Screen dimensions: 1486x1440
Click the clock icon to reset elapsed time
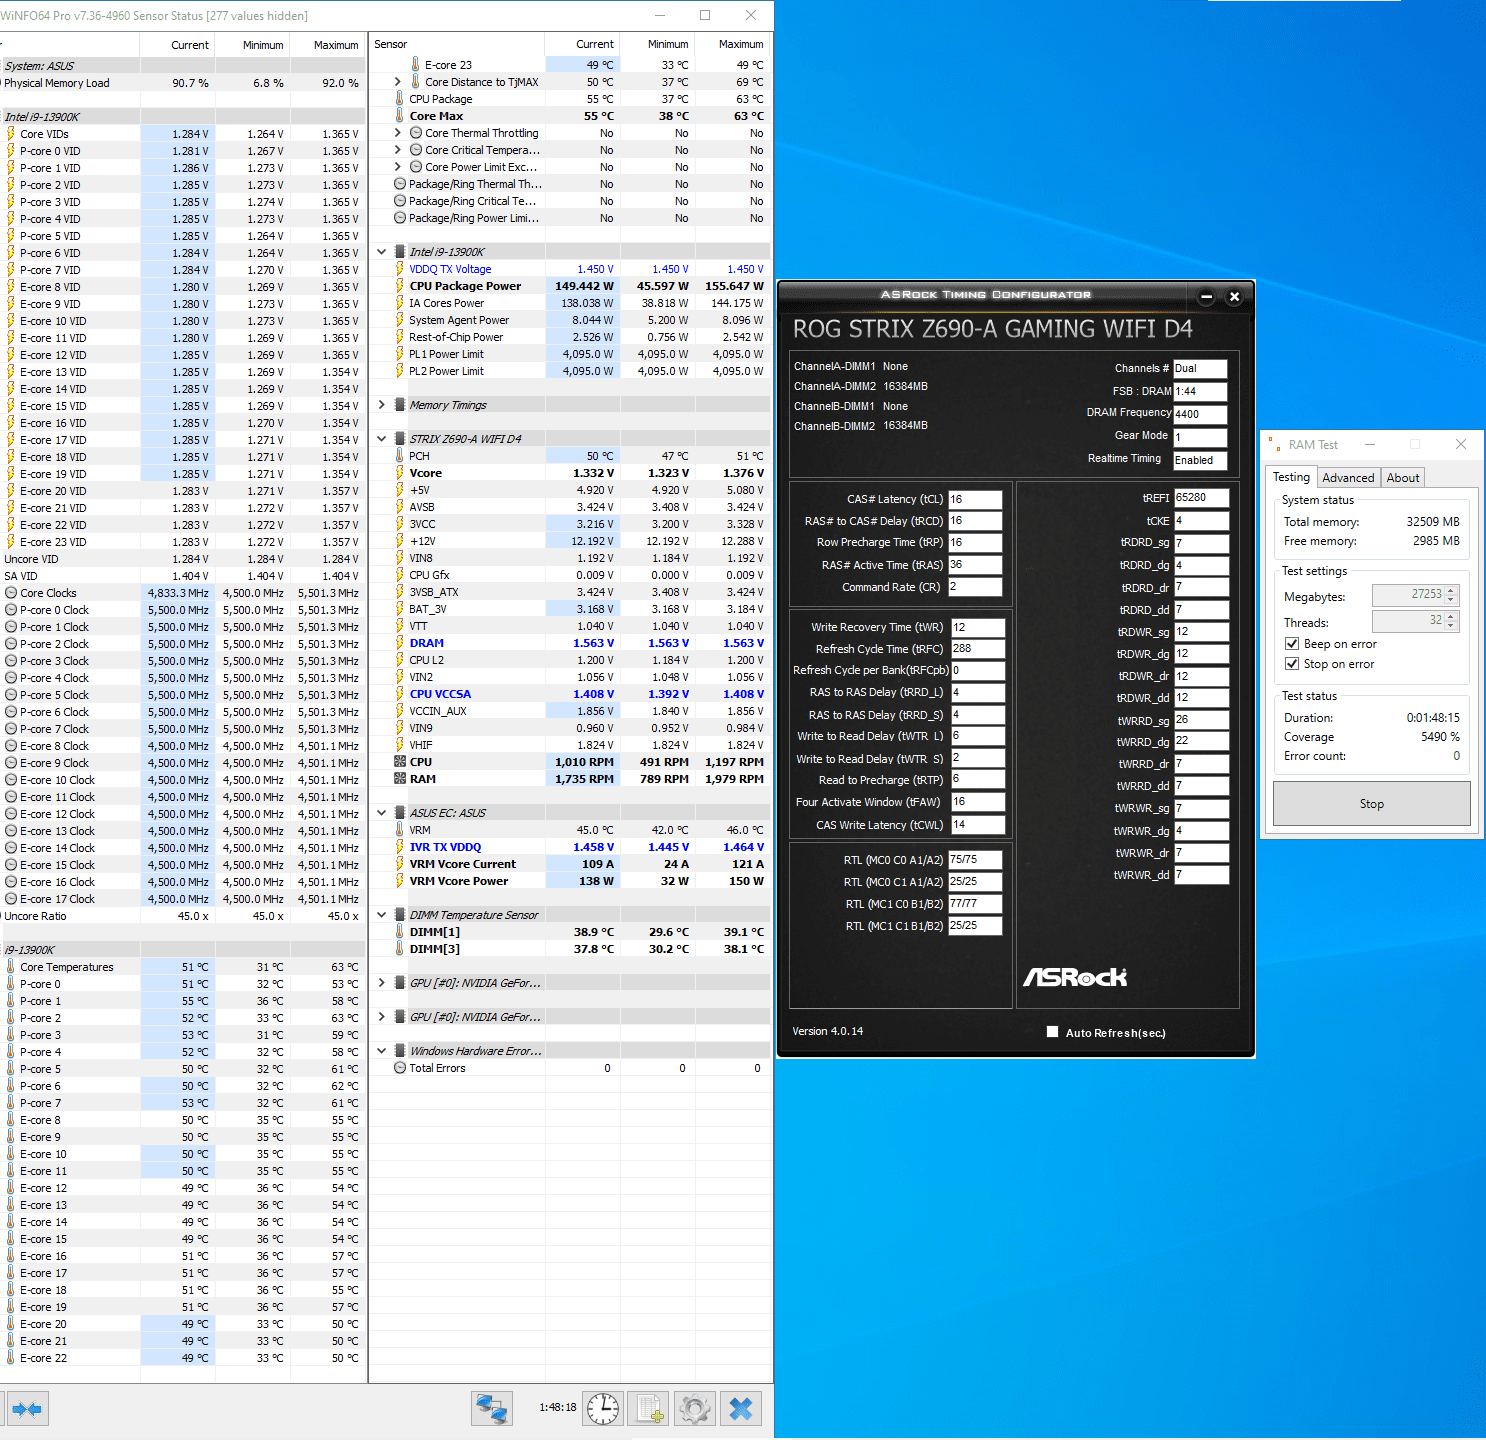603,1409
